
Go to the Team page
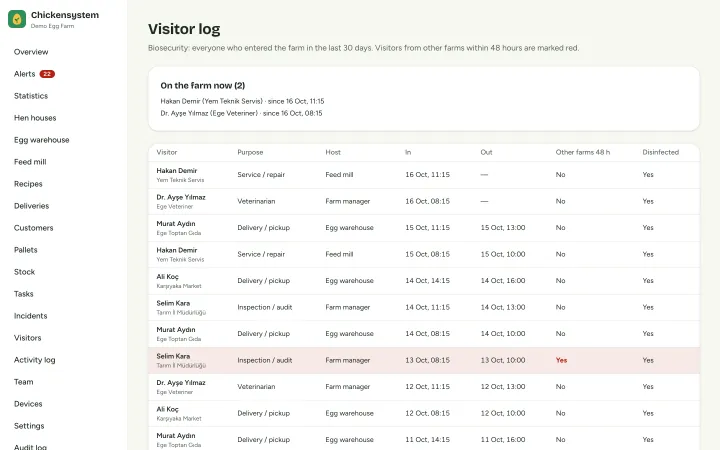pyautogui.click(x=23, y=382)
